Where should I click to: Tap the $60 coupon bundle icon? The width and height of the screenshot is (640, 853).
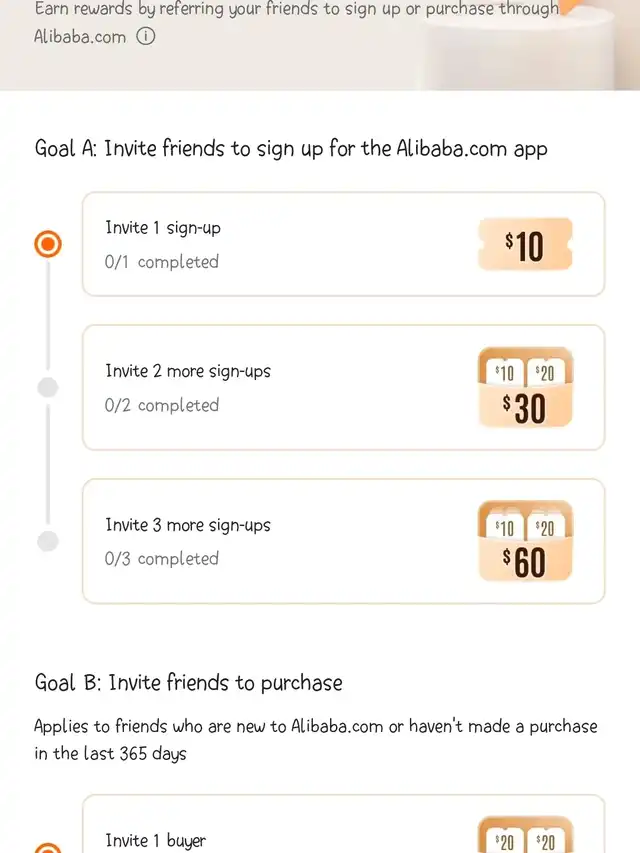pyautogui.click(x=525, y=541)
